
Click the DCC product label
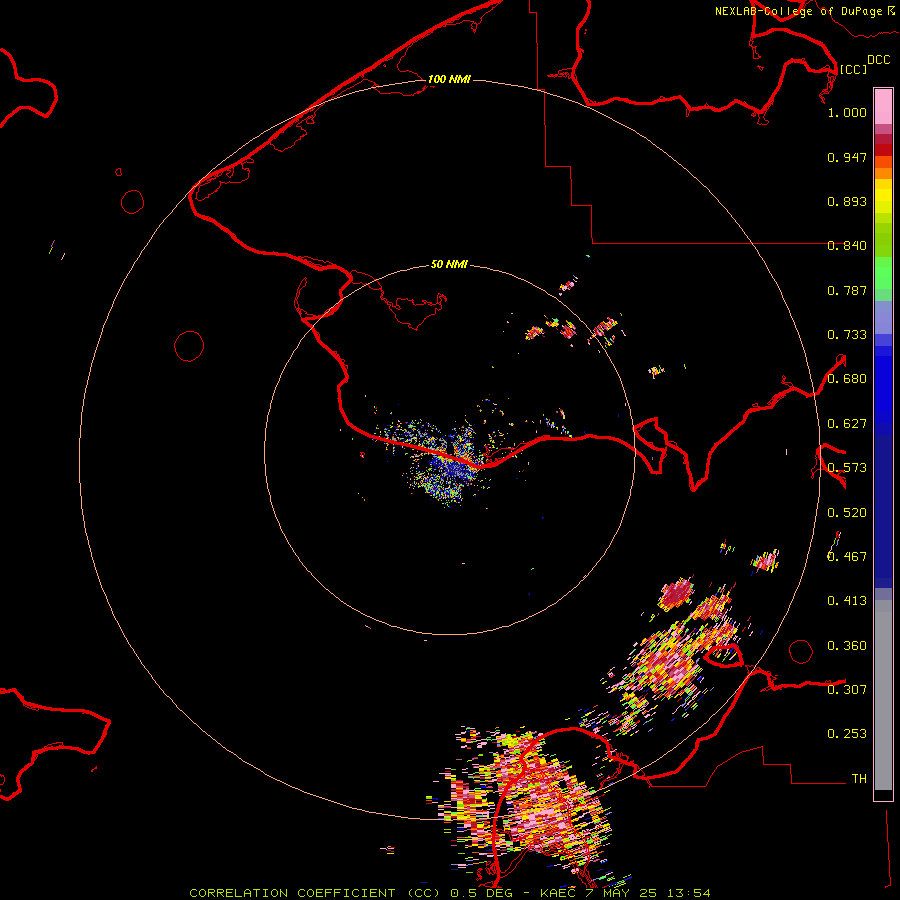[878, 60]
